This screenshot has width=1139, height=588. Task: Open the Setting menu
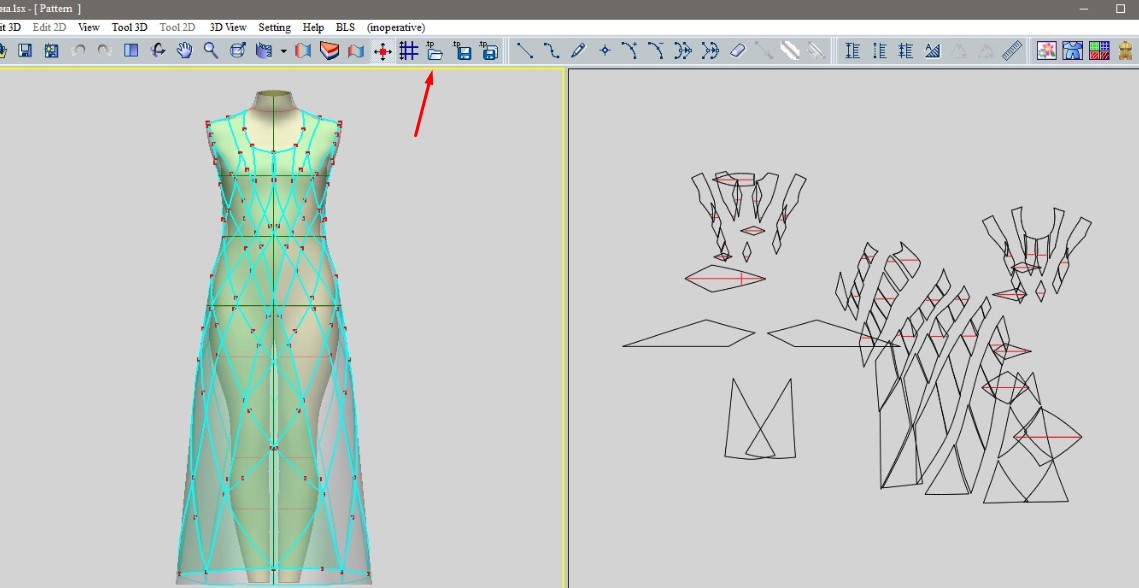[x=274, y=27]
